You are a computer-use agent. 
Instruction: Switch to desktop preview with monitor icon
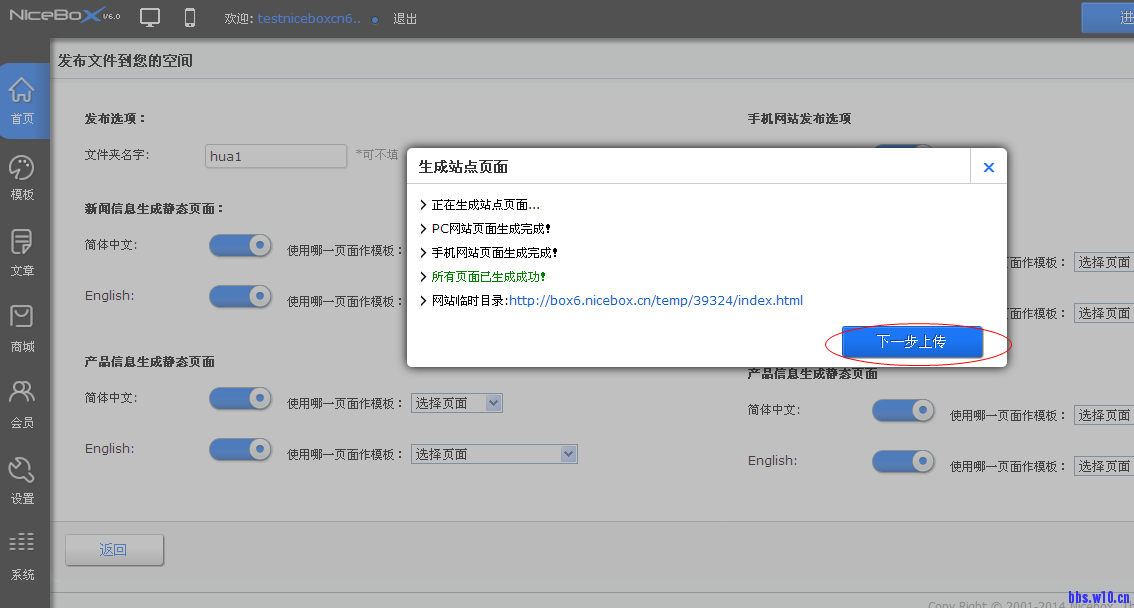150,17
